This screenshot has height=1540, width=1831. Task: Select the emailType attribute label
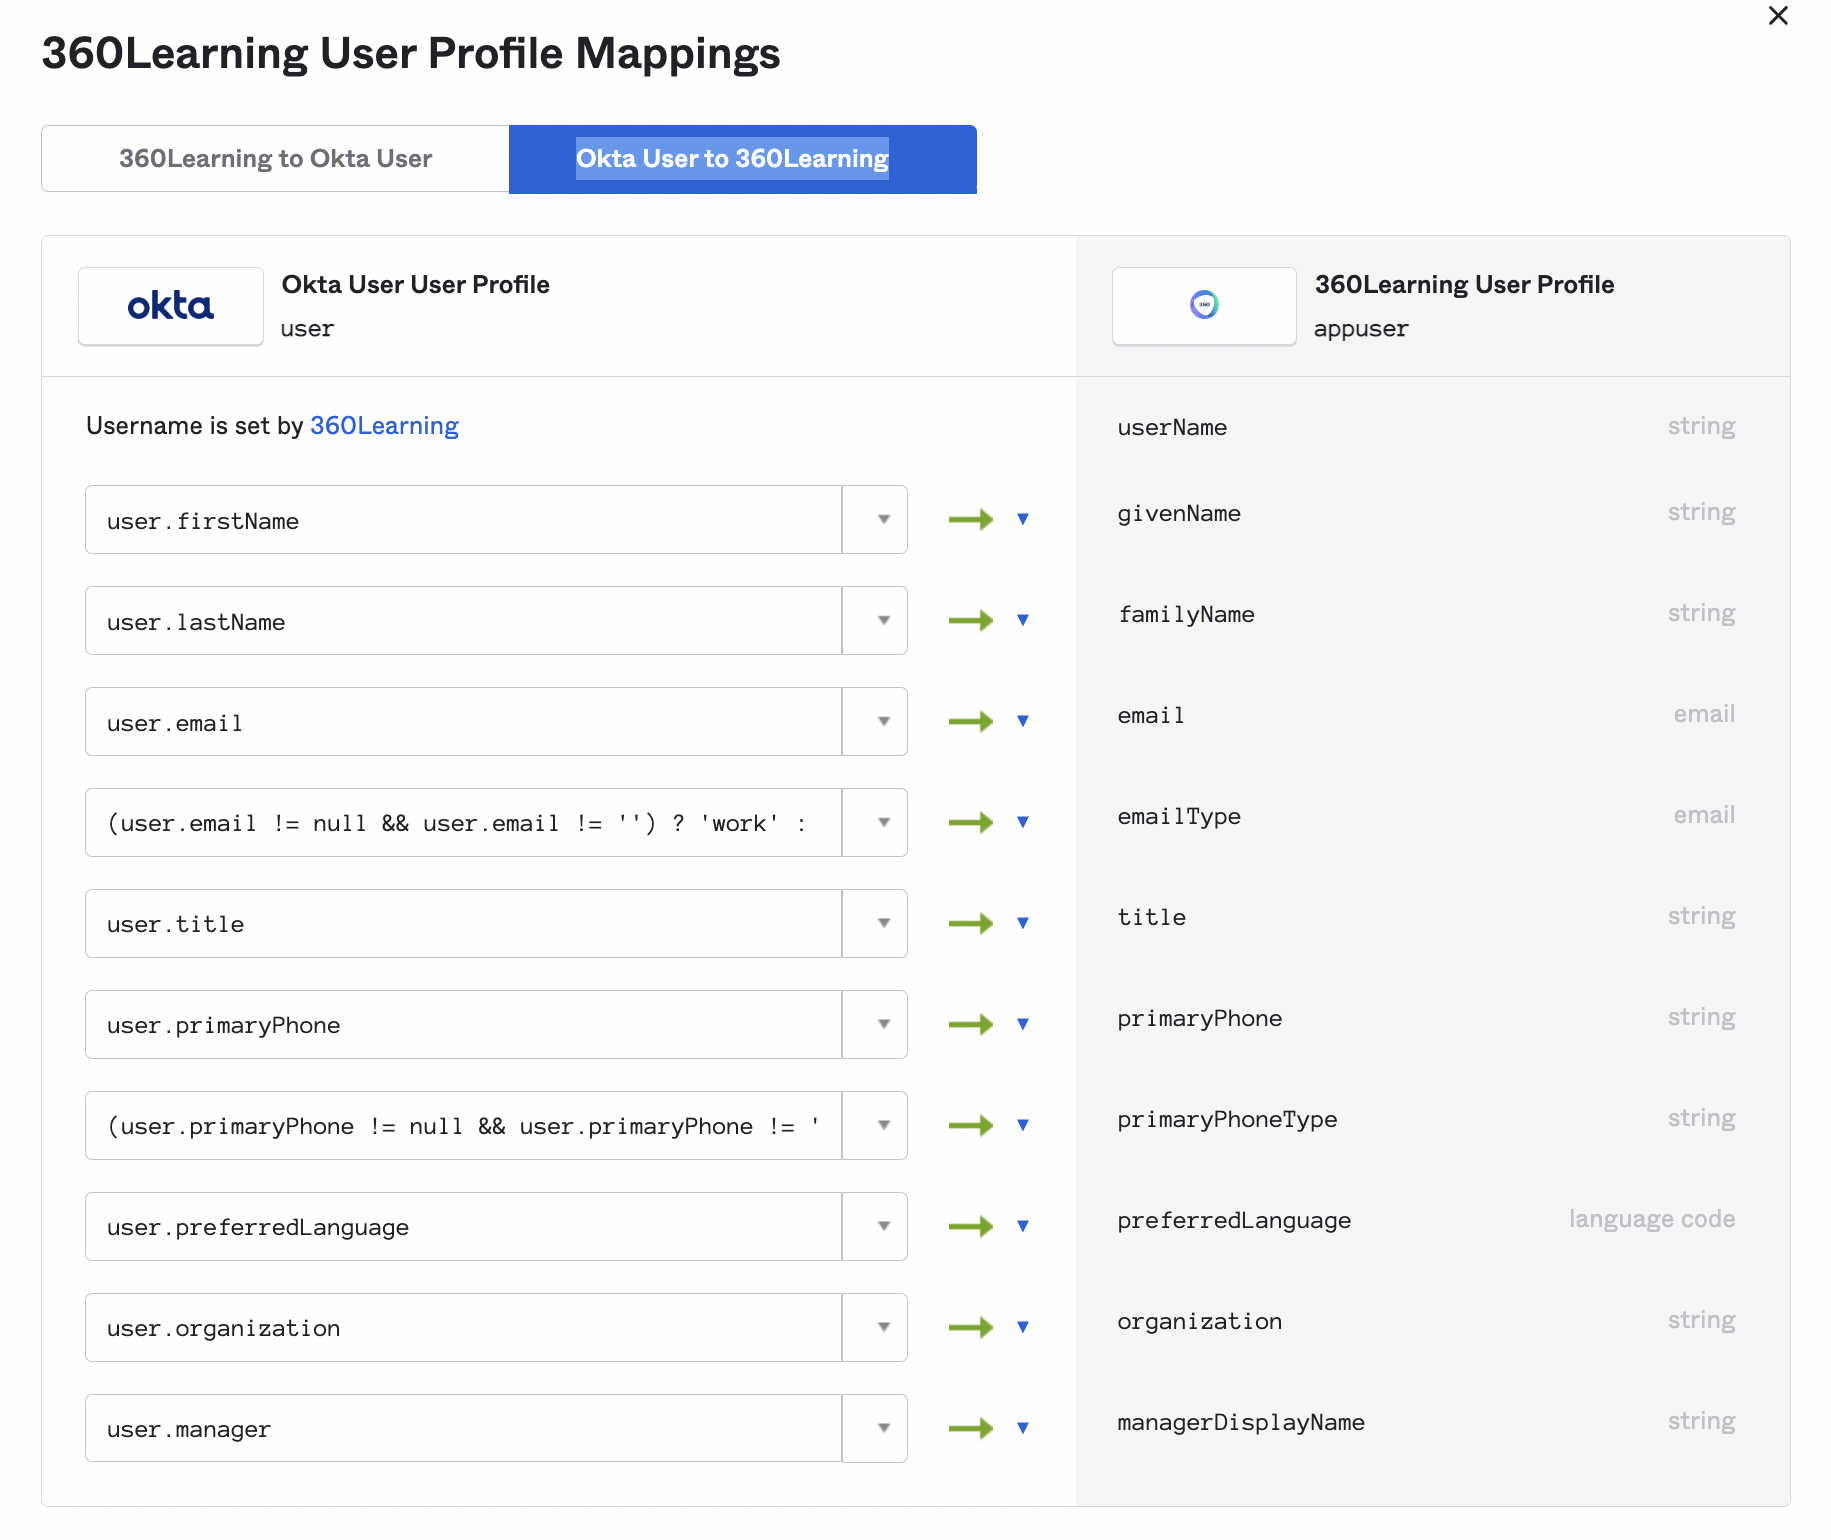point(1179,816)
